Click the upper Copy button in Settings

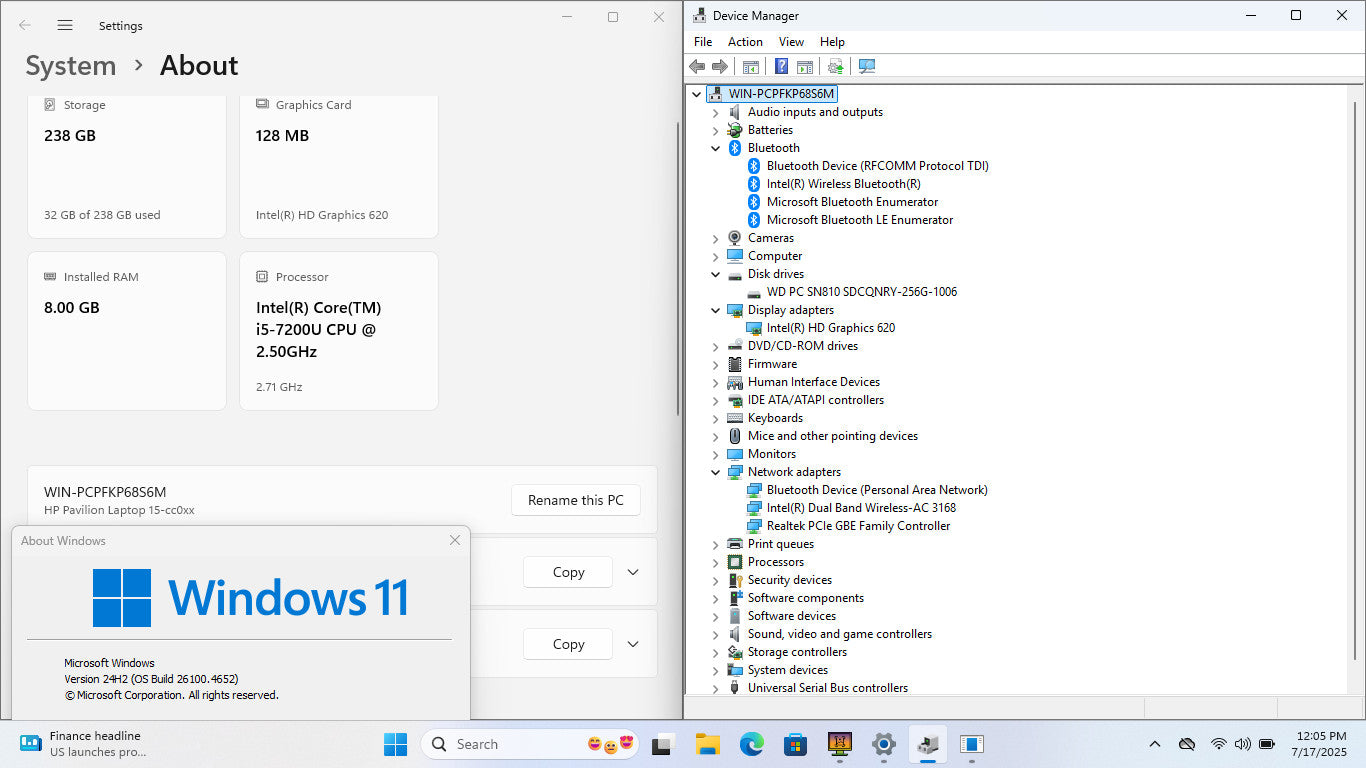(x=568, y=572)
